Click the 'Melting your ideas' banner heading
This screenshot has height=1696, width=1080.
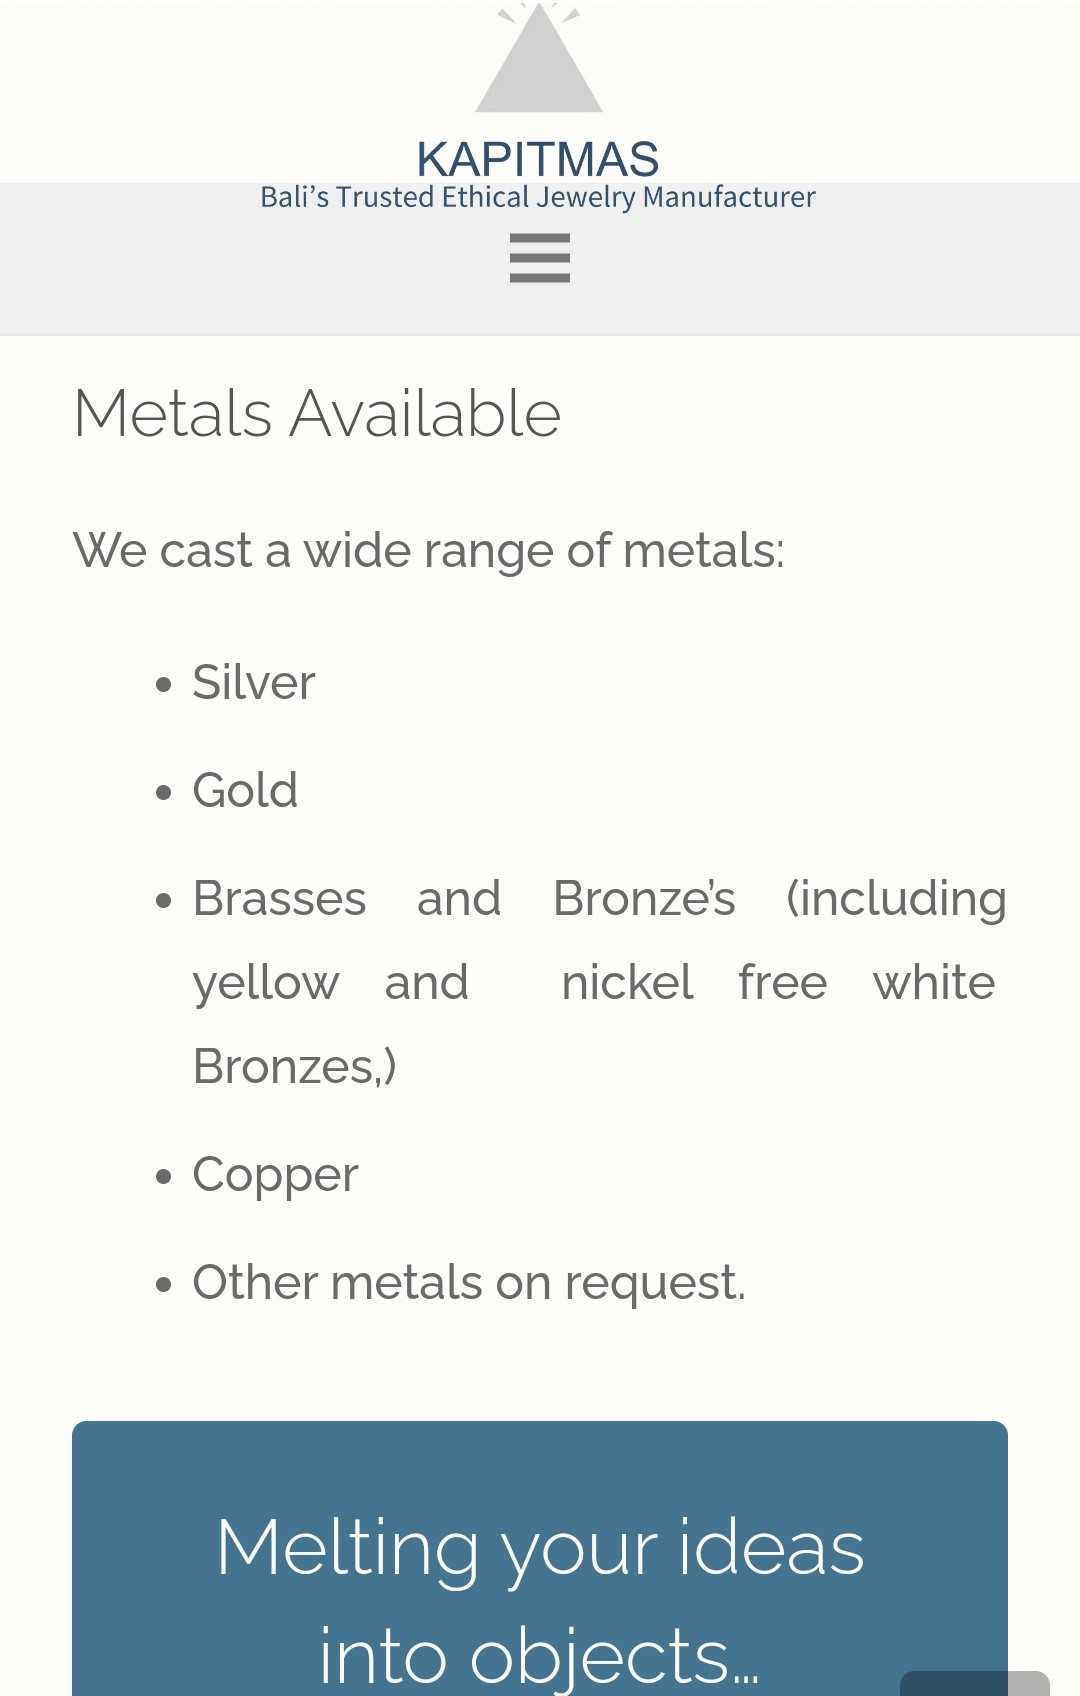coord(540,1547)
